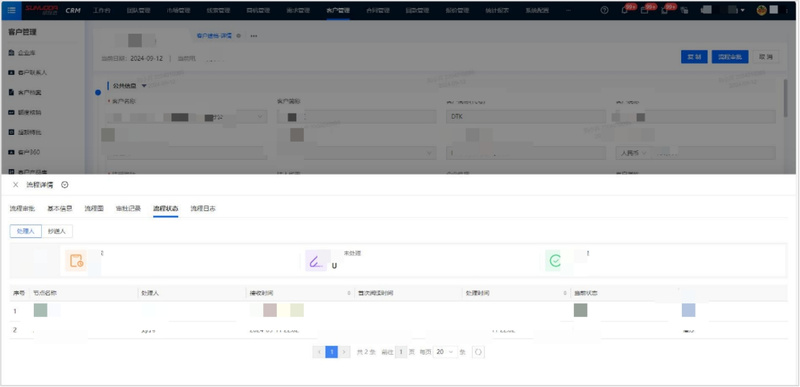Click the orange calendar status card icon
The height and width of the screenshot is (387, 800).
coord(76,261)
